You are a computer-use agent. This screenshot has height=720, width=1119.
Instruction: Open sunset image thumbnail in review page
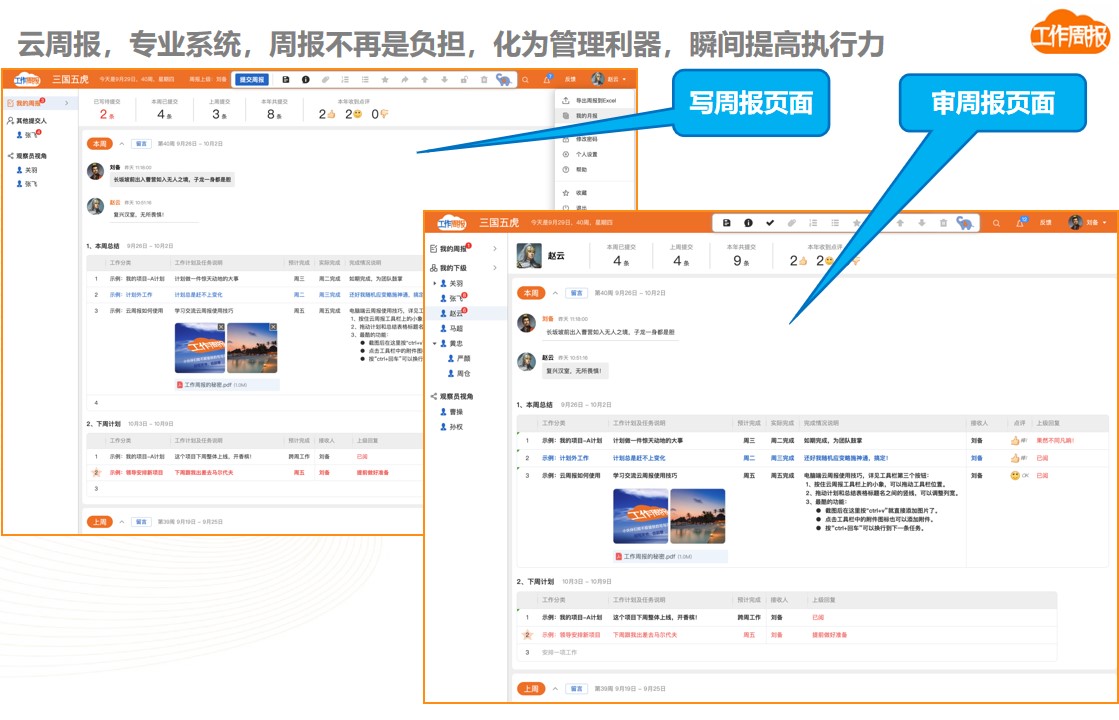(x=698, y=516)
